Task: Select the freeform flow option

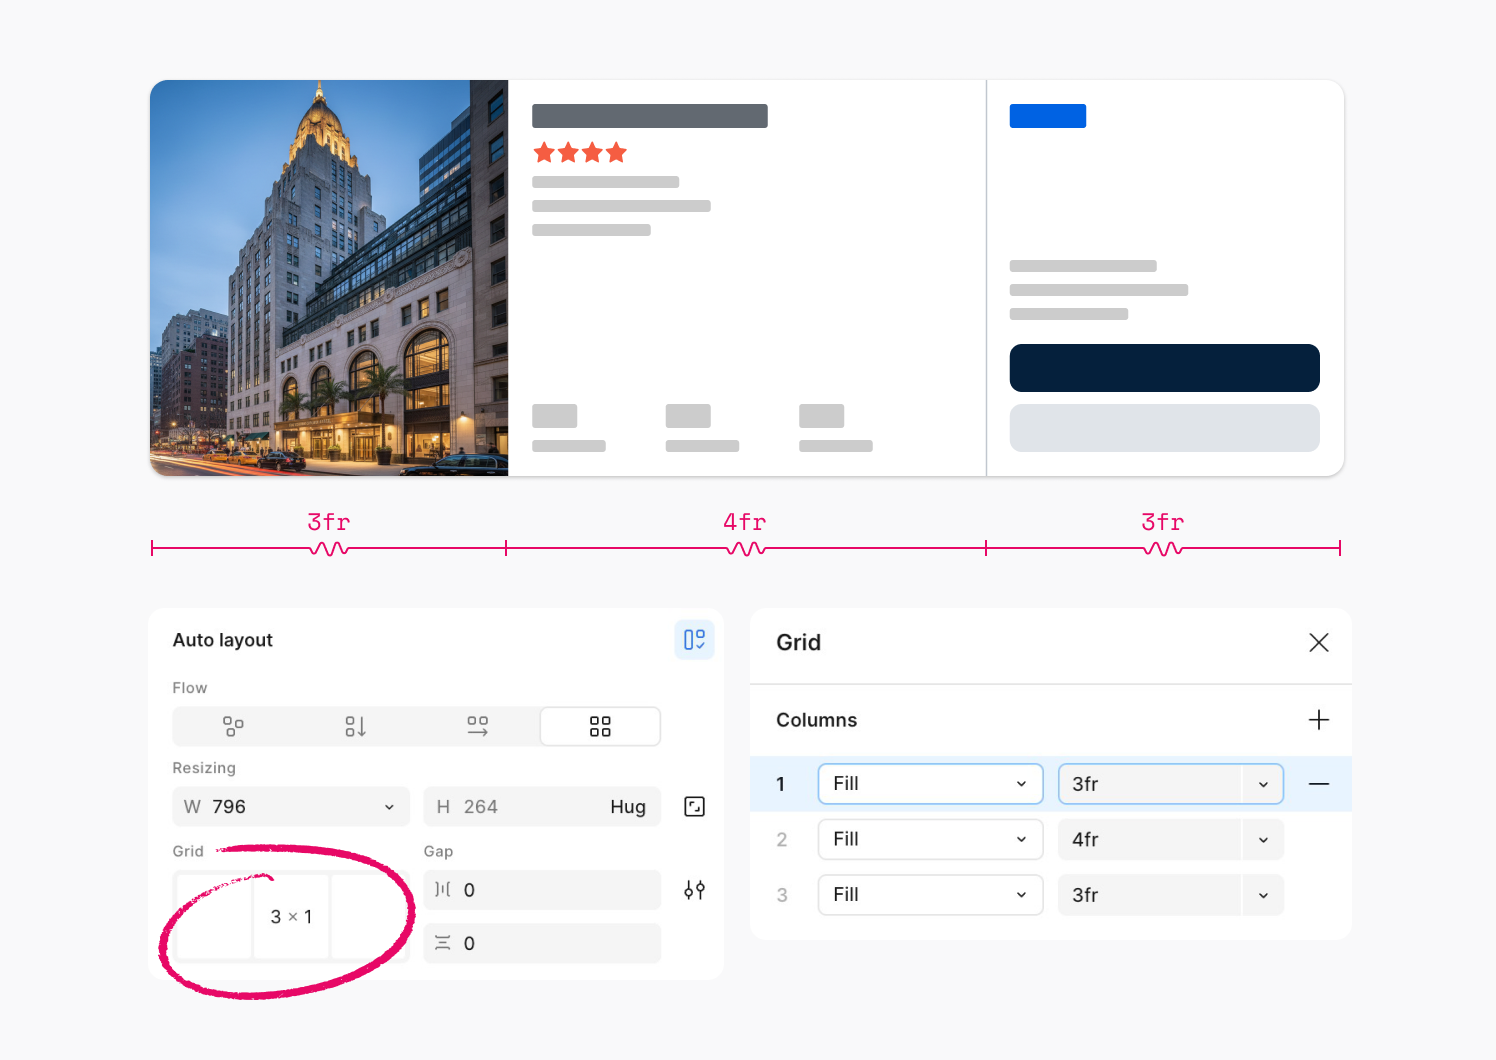Action: pos(233,726)
